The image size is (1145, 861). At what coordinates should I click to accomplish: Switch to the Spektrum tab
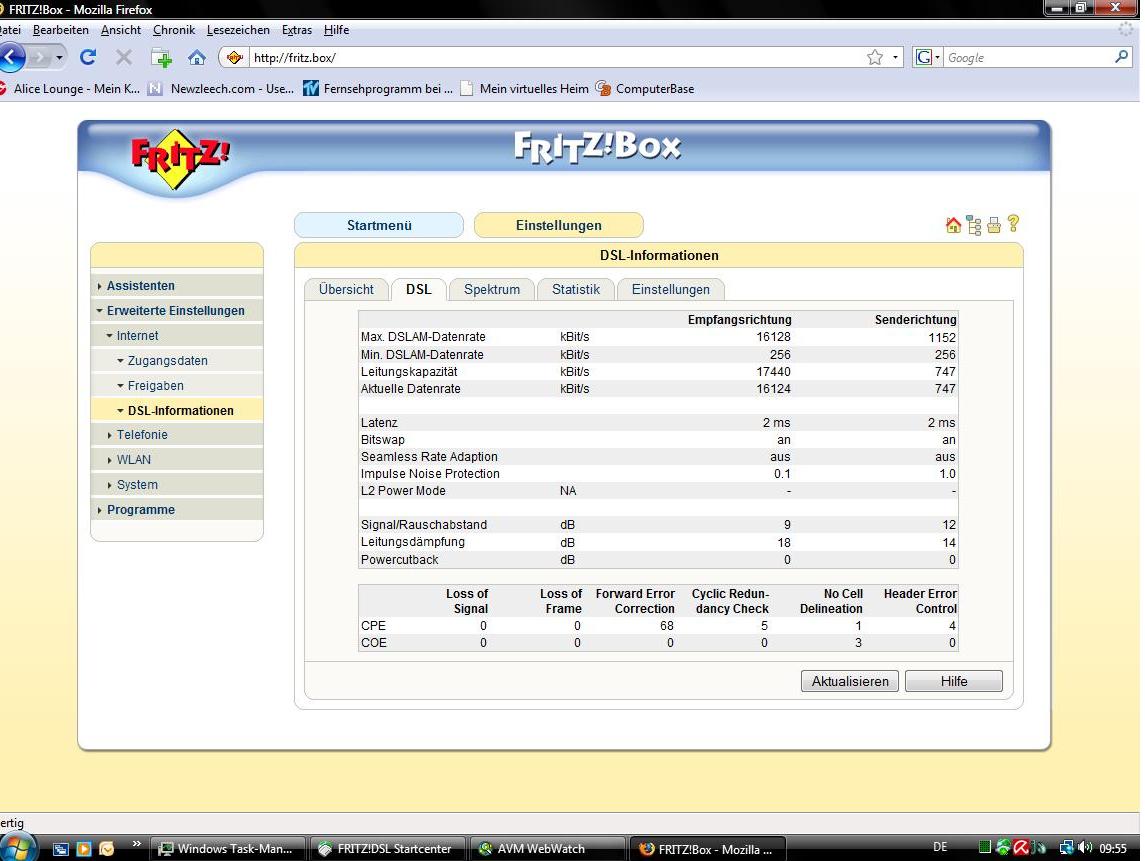(x=491, y=289)
